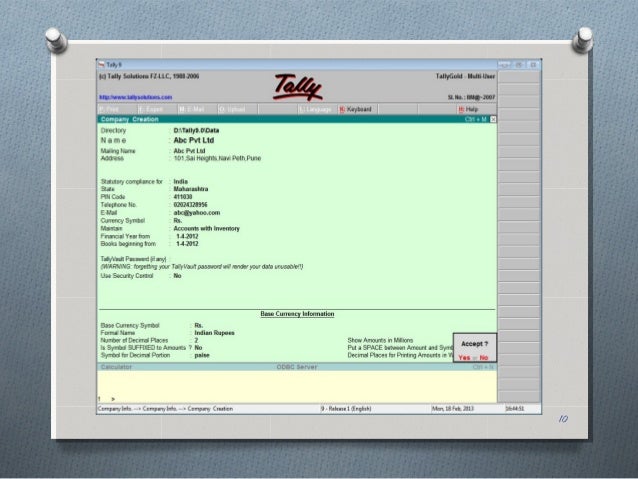This screenshot has width=638, height=479.
Task: Click the Address field with Sai Heights
Action: coord(217,158)
